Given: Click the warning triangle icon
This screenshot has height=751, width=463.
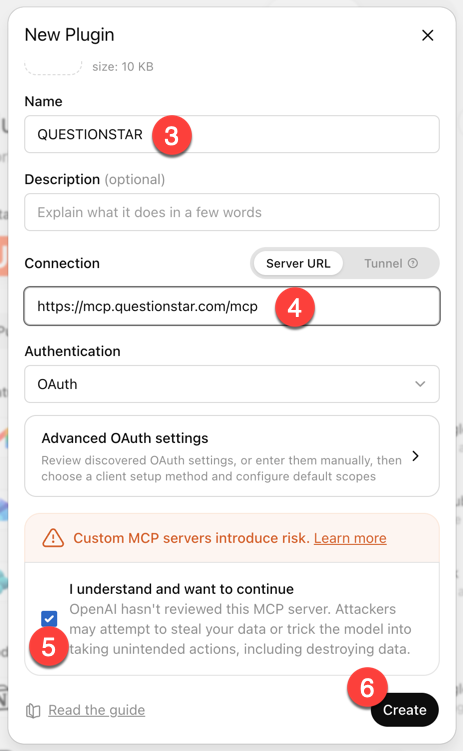Looking at the screenshot, I should tap(53, 538).
